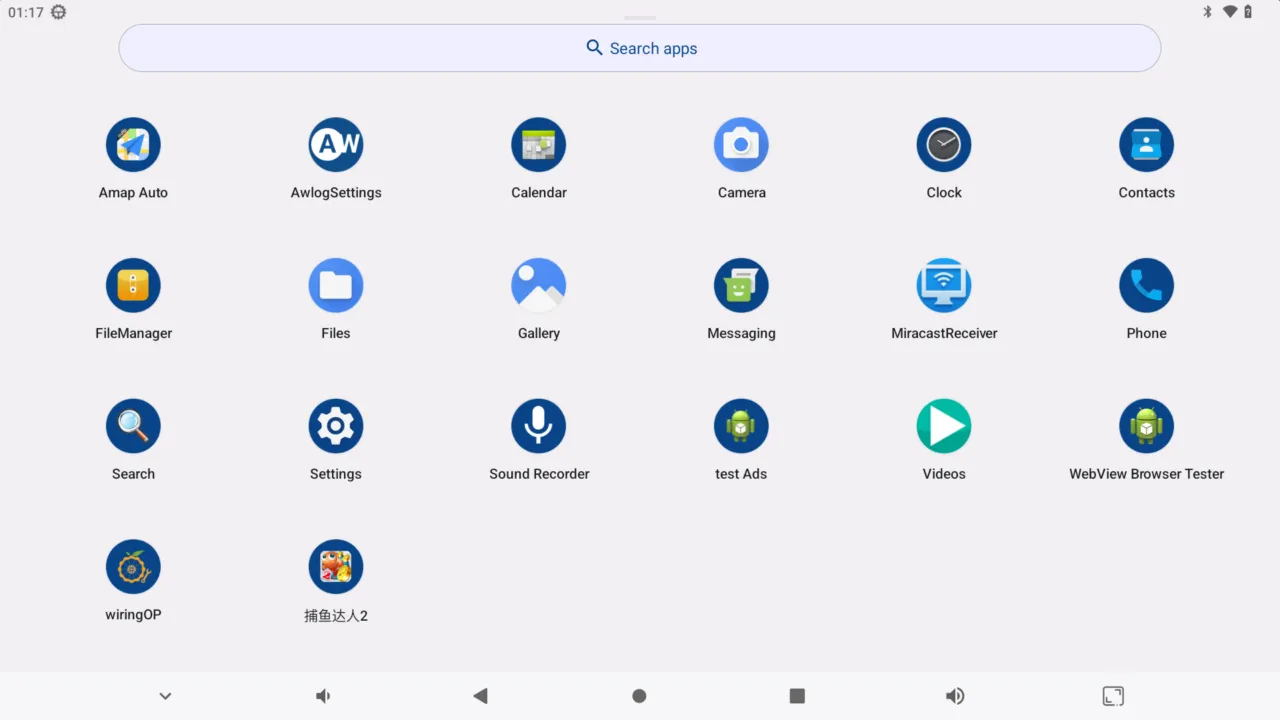The image size is (1280, 720).
Task: Open the Camera app
Action: (741, 144)
